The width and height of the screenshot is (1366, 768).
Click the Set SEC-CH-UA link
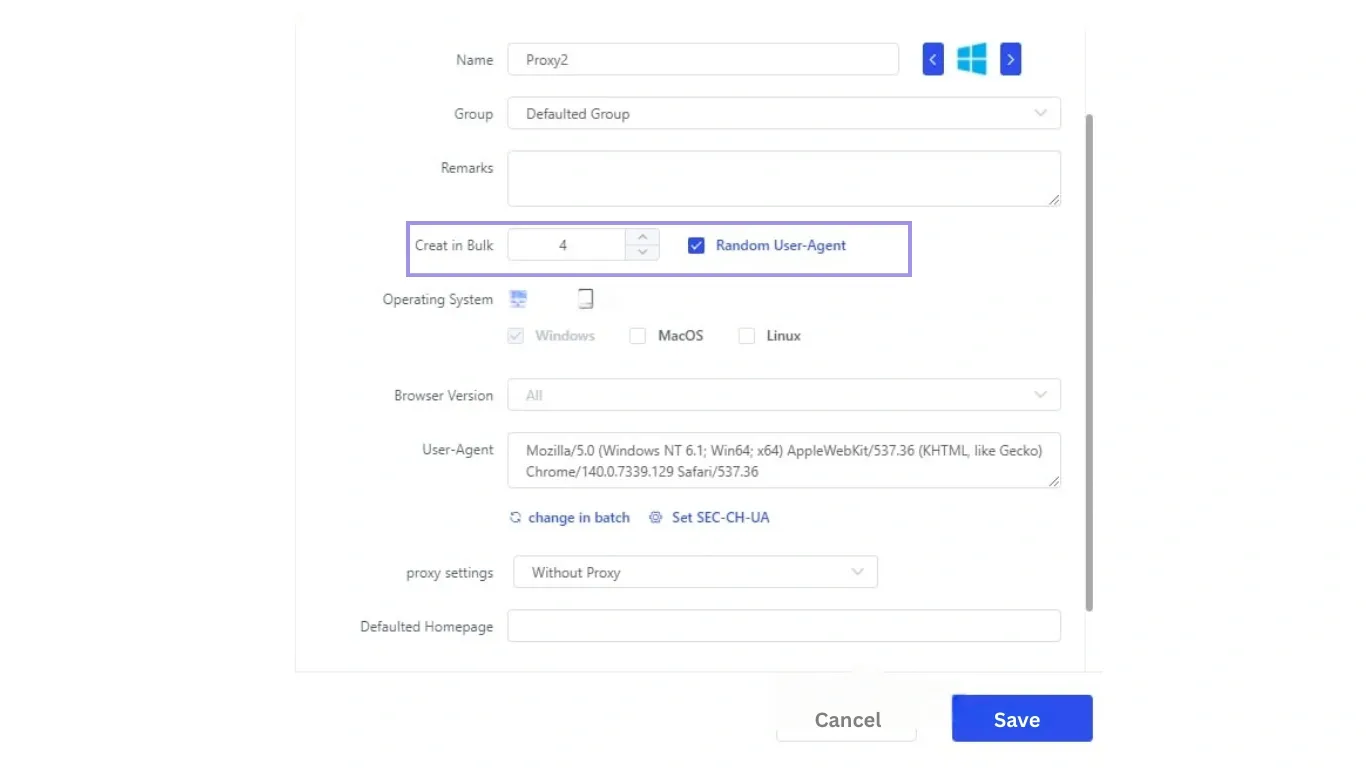[x=720, y=517]
